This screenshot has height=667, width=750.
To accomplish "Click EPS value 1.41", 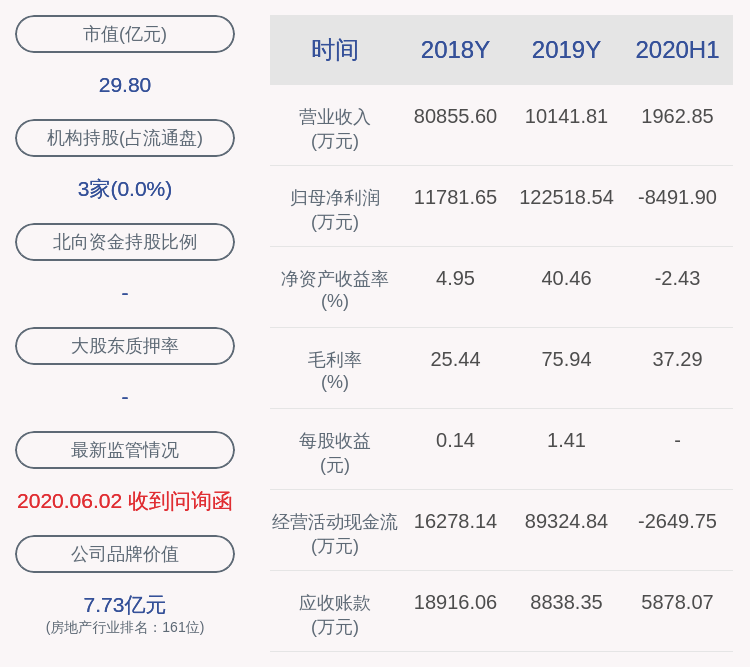I will (x=566, y=440).
